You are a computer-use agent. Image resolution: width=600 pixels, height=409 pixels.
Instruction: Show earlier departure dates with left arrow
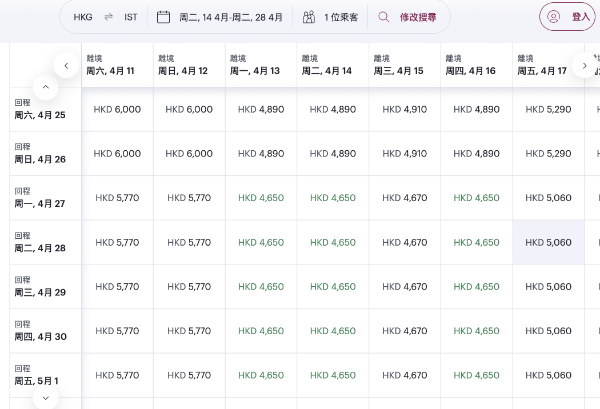pyautogui.click(x=66, y=66)
